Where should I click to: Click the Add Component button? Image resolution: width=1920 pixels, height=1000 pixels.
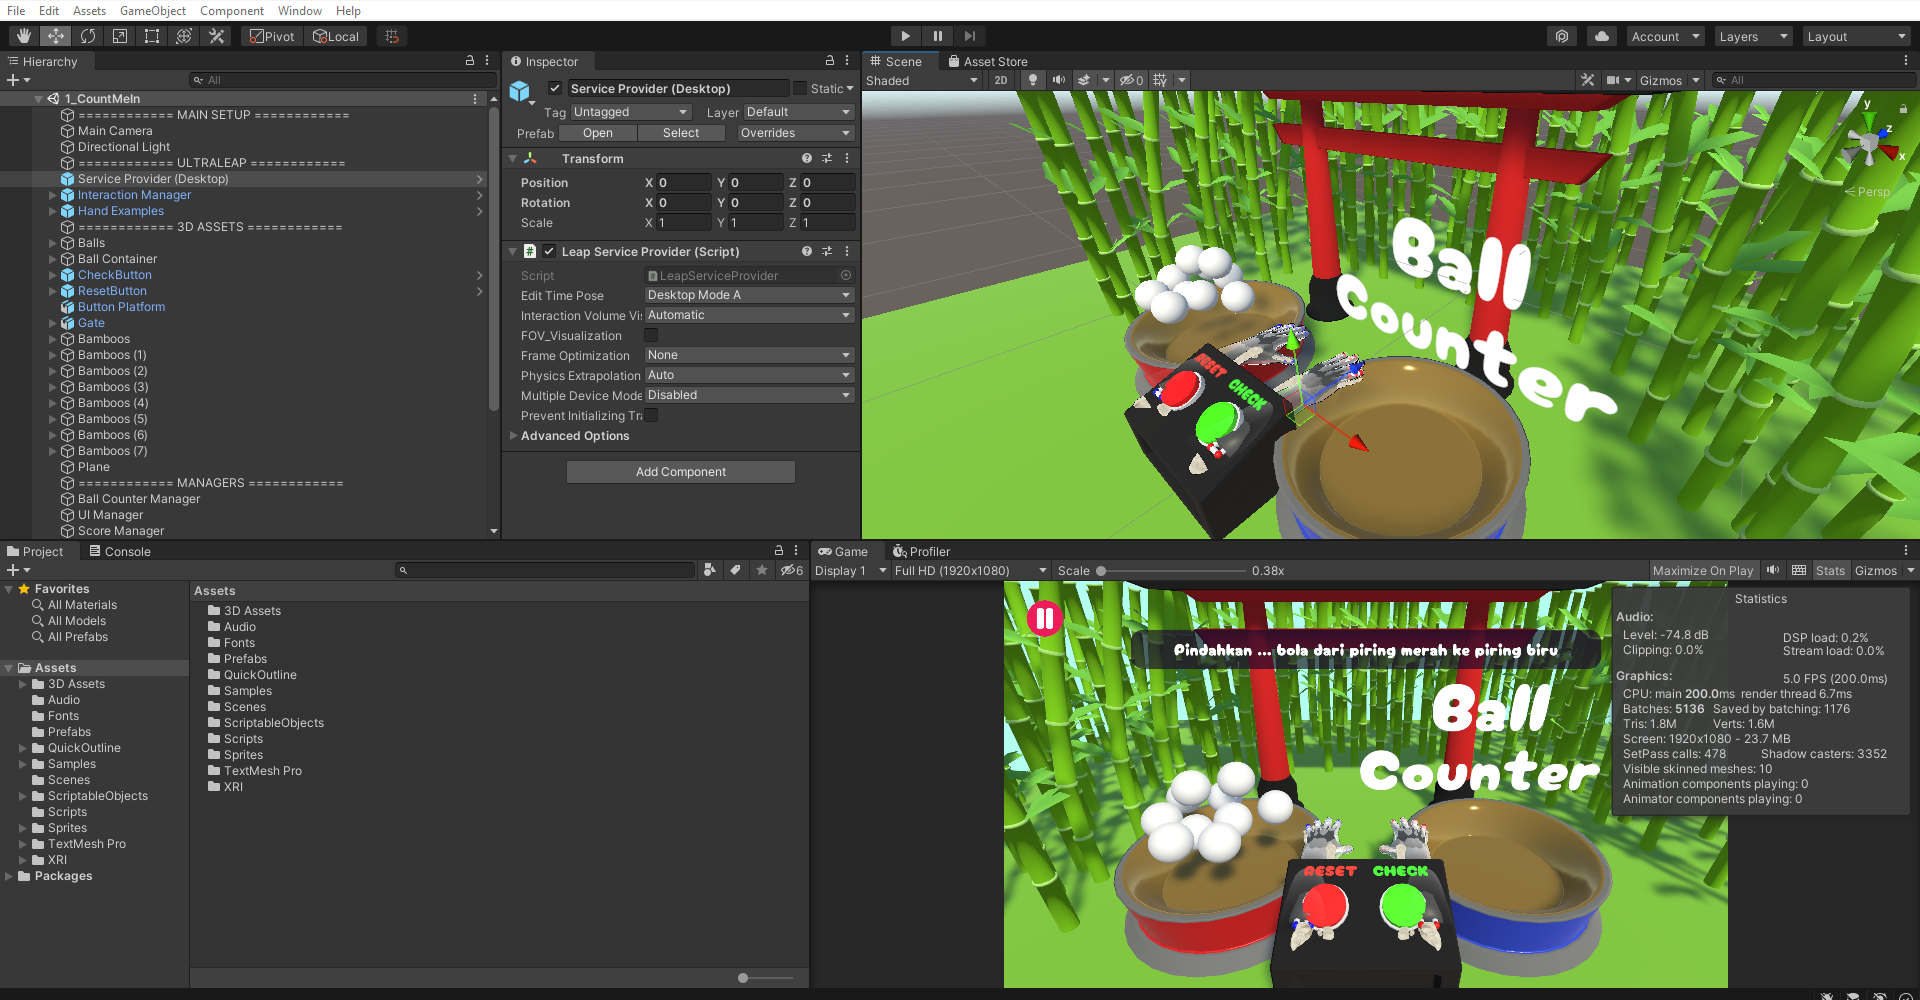point(680,472)
